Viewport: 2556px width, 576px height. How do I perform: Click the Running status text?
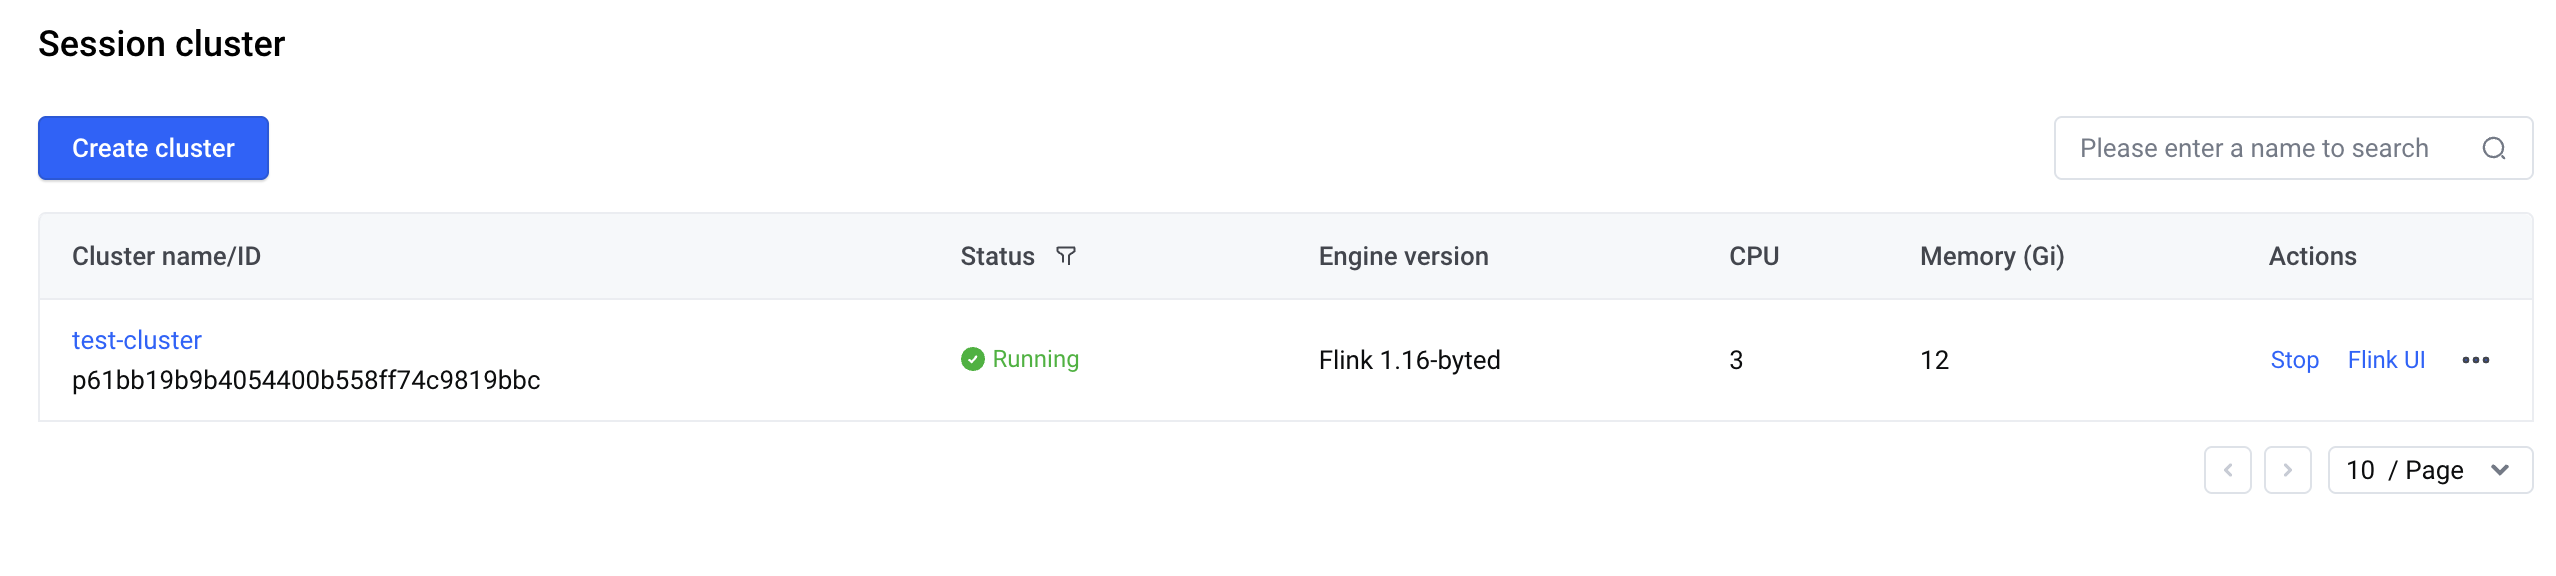[1035, 359]
